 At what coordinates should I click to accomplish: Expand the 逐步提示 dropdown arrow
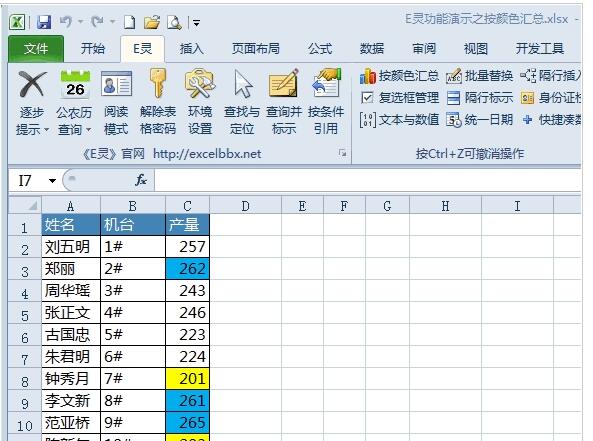point(47,129)
